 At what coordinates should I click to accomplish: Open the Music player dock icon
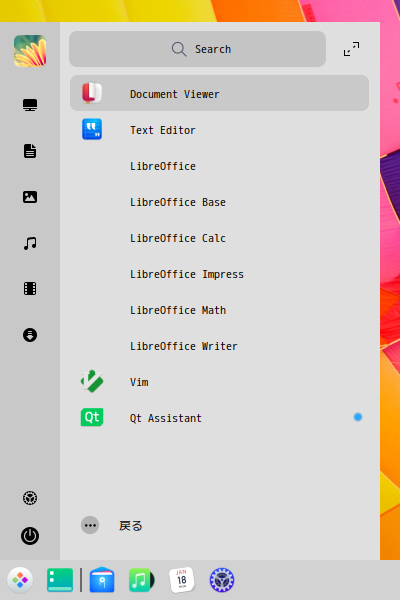click(x=141, y=580)
